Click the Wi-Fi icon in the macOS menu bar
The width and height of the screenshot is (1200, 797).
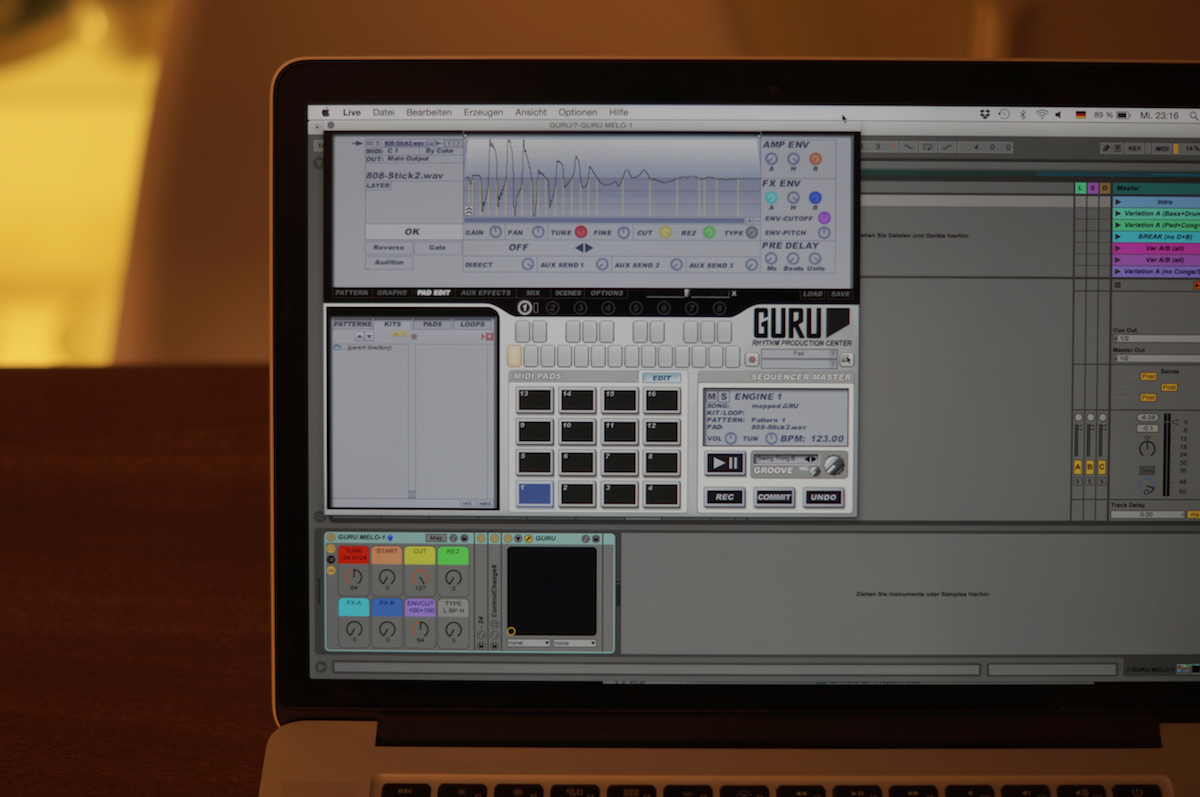tap(1041, 115)
